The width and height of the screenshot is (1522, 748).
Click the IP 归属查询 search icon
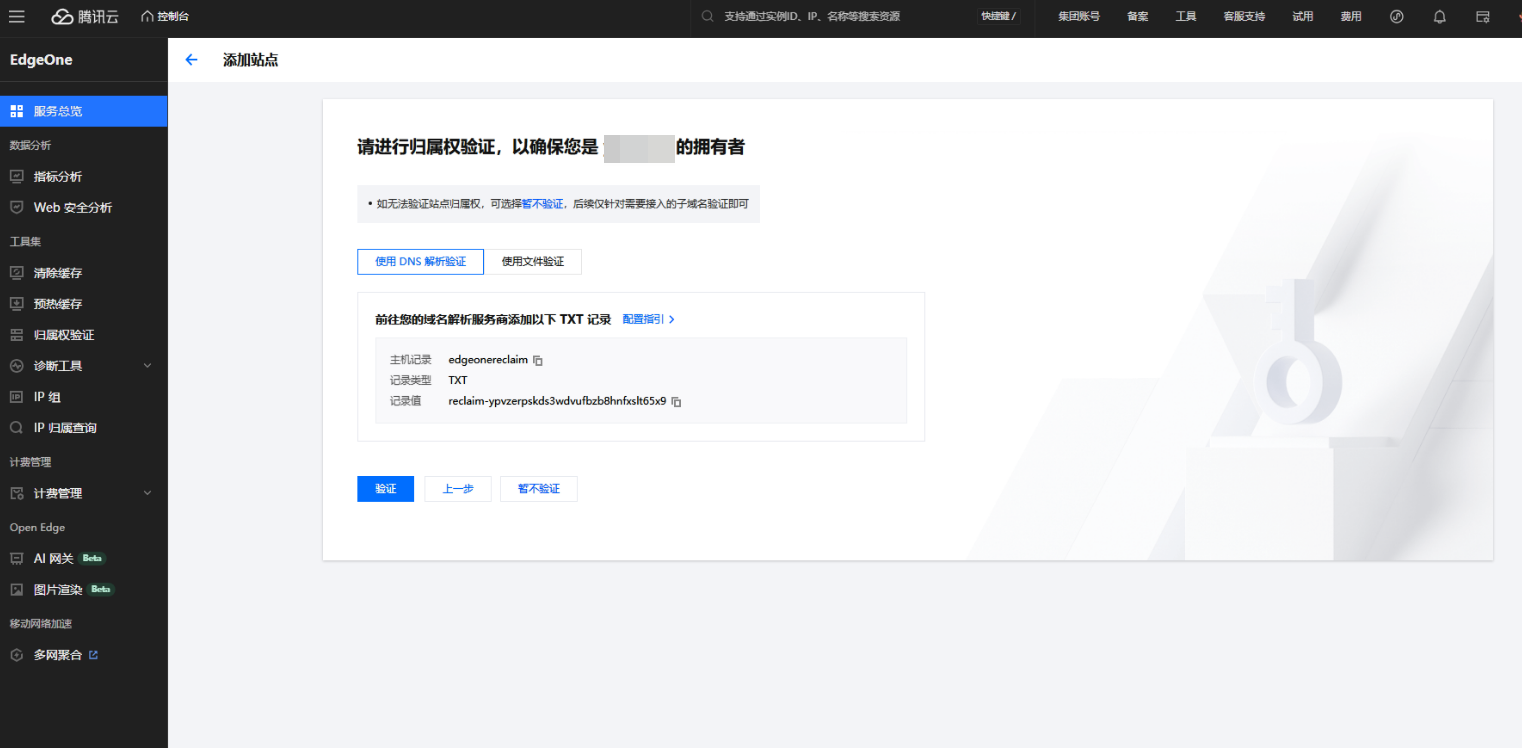16,427
